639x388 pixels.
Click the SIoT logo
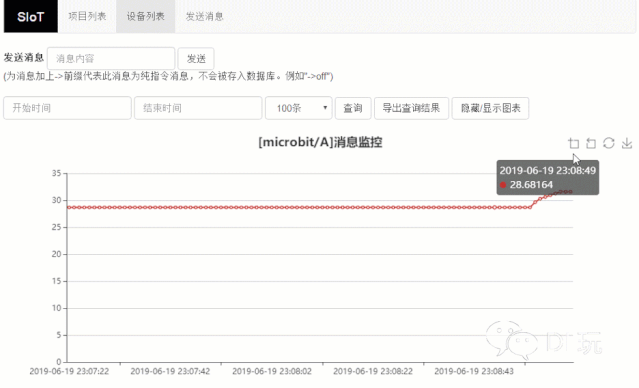[31, 16]
